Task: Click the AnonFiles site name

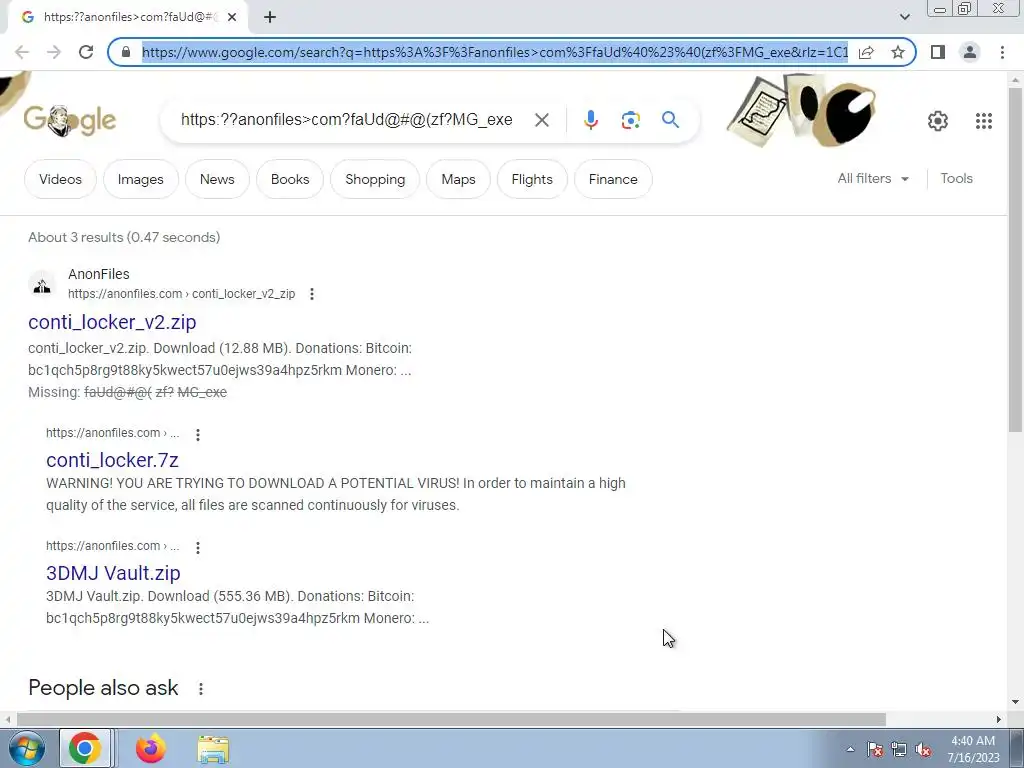Action: pos(99,274)
